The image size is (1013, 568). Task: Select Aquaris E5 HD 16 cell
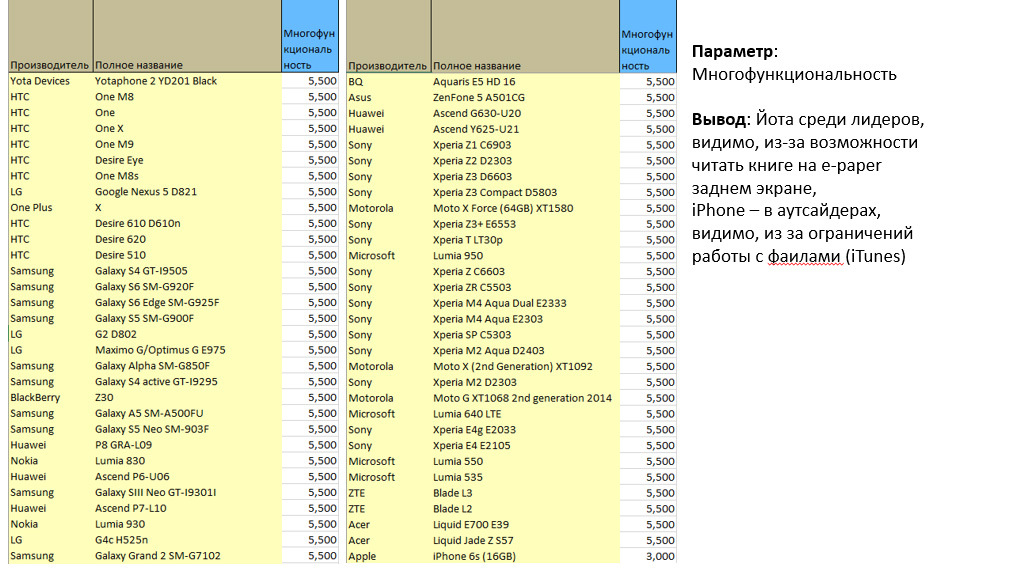[x=525, y=81]
